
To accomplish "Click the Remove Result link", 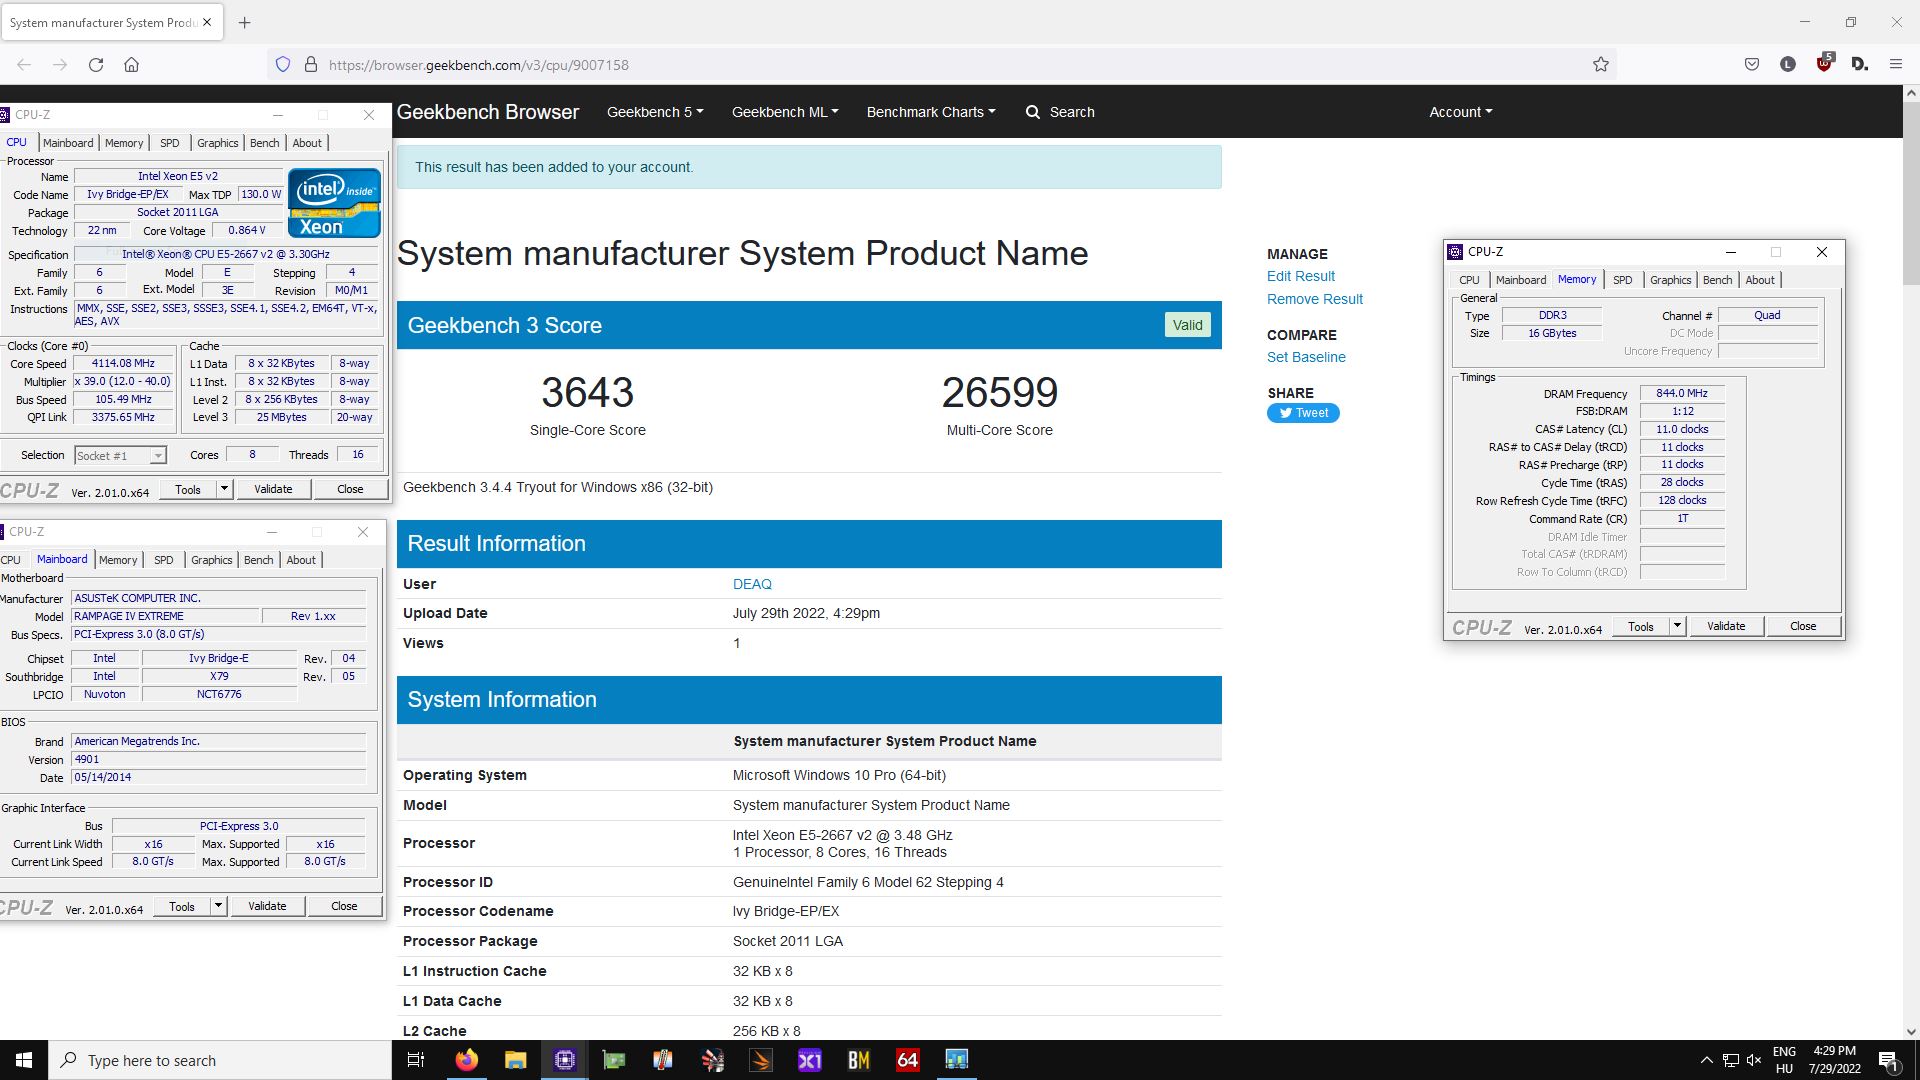I will coord(1314,299).
